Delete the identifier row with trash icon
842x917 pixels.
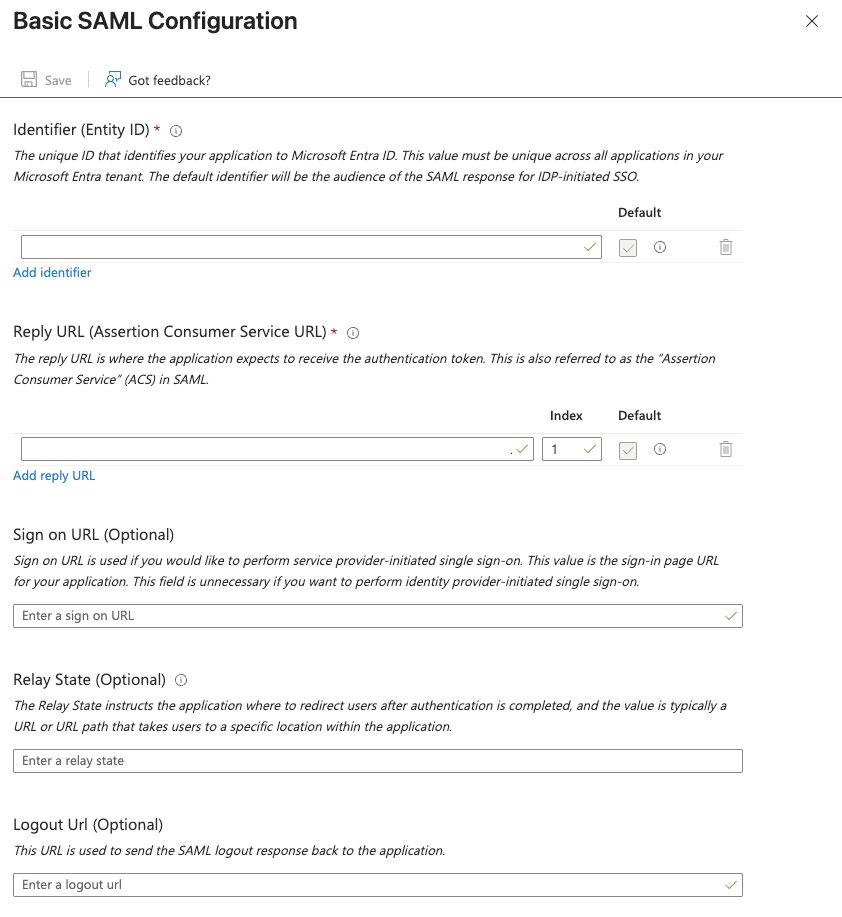point(726,247)
